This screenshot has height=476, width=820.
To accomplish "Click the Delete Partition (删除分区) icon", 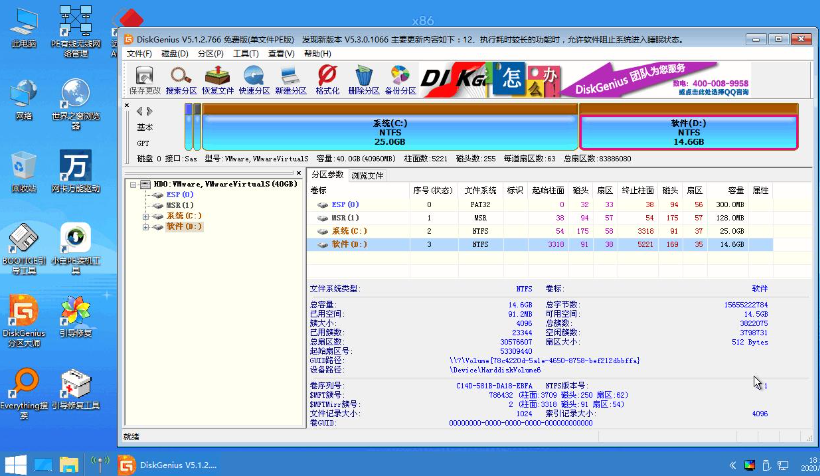I will tap(364, 80).
